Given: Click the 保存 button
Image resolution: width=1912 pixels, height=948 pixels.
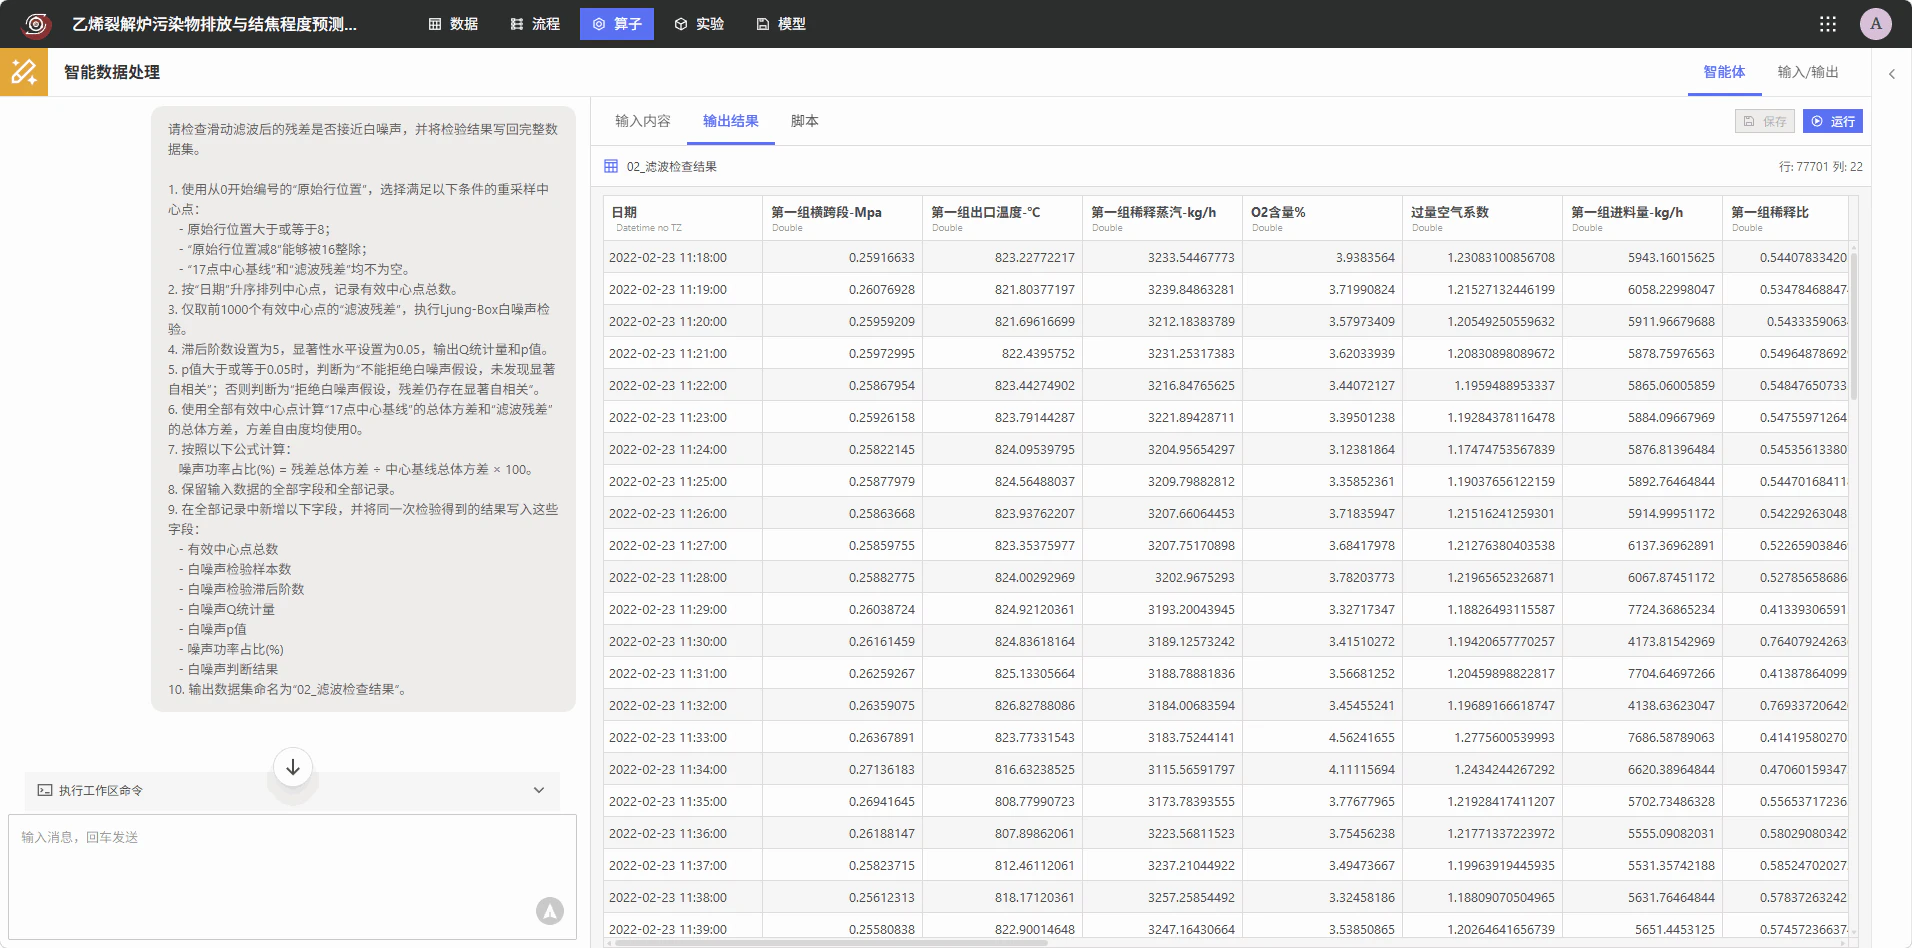Looking at the screenshot, I should (x=1765, y=121).
